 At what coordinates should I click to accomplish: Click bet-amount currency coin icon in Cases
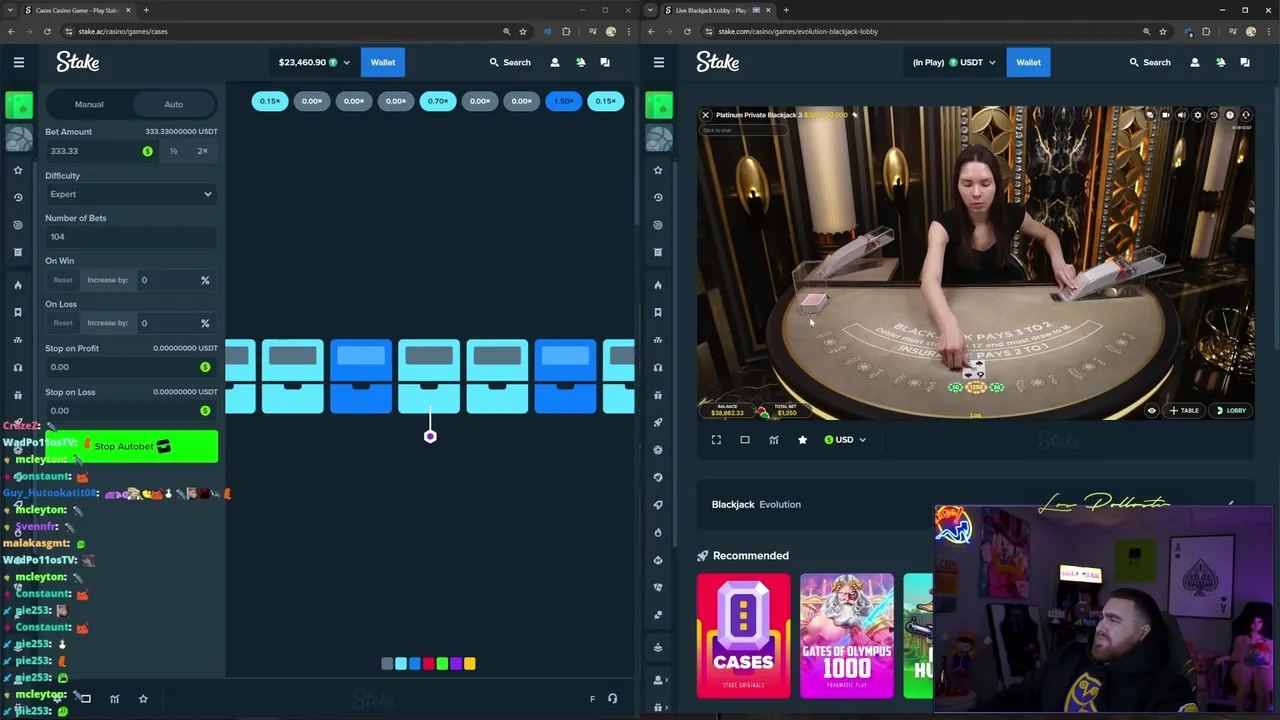(x=147, y=151)
